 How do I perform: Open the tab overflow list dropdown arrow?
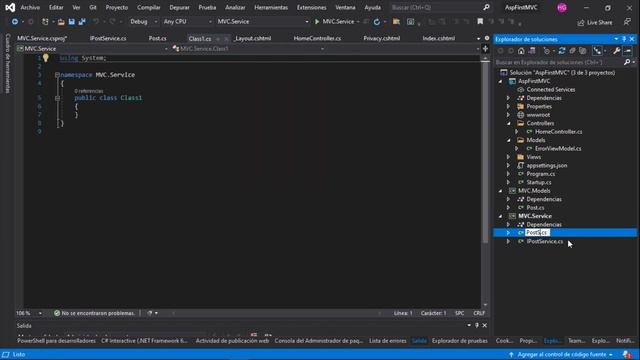tap(478, 38)
